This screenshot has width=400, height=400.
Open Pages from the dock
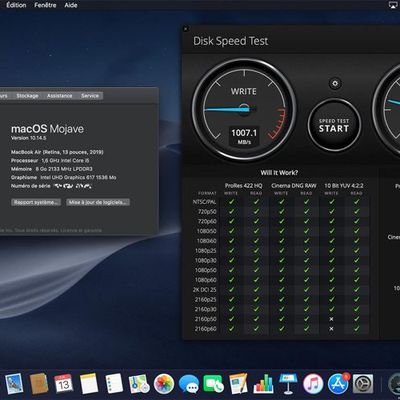[238, 384]
